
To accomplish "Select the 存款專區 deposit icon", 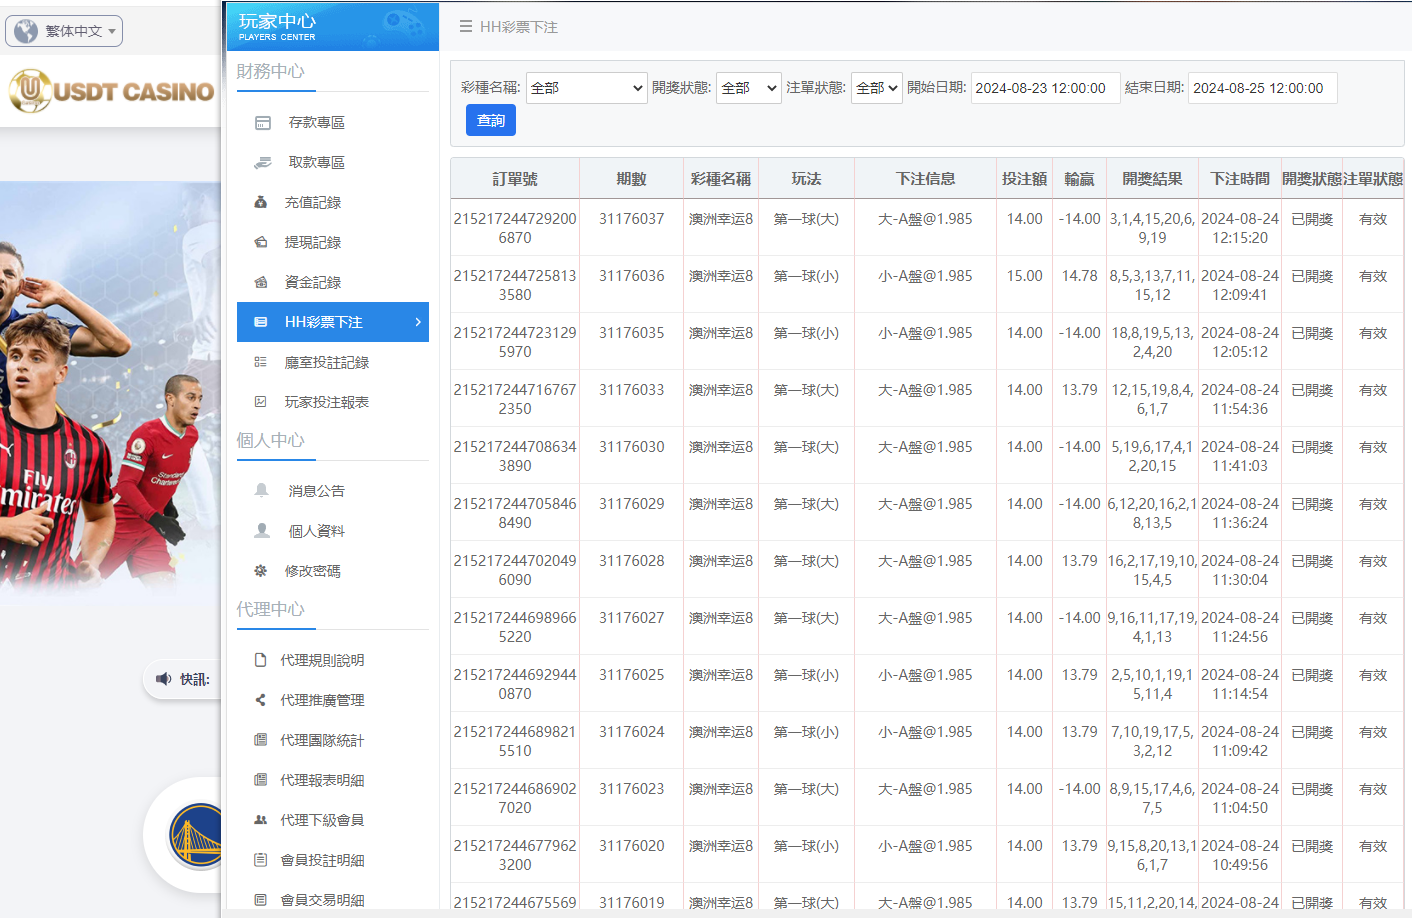I will coord(262,122).
